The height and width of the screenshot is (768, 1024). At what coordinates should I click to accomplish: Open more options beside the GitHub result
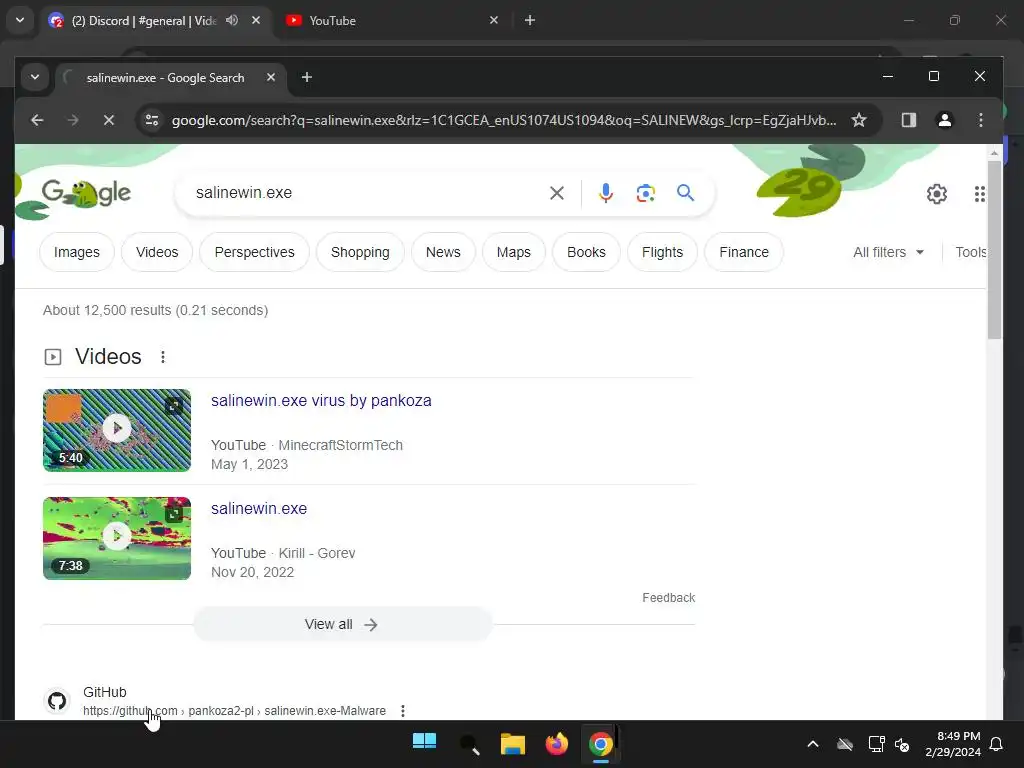click(403, 711)
